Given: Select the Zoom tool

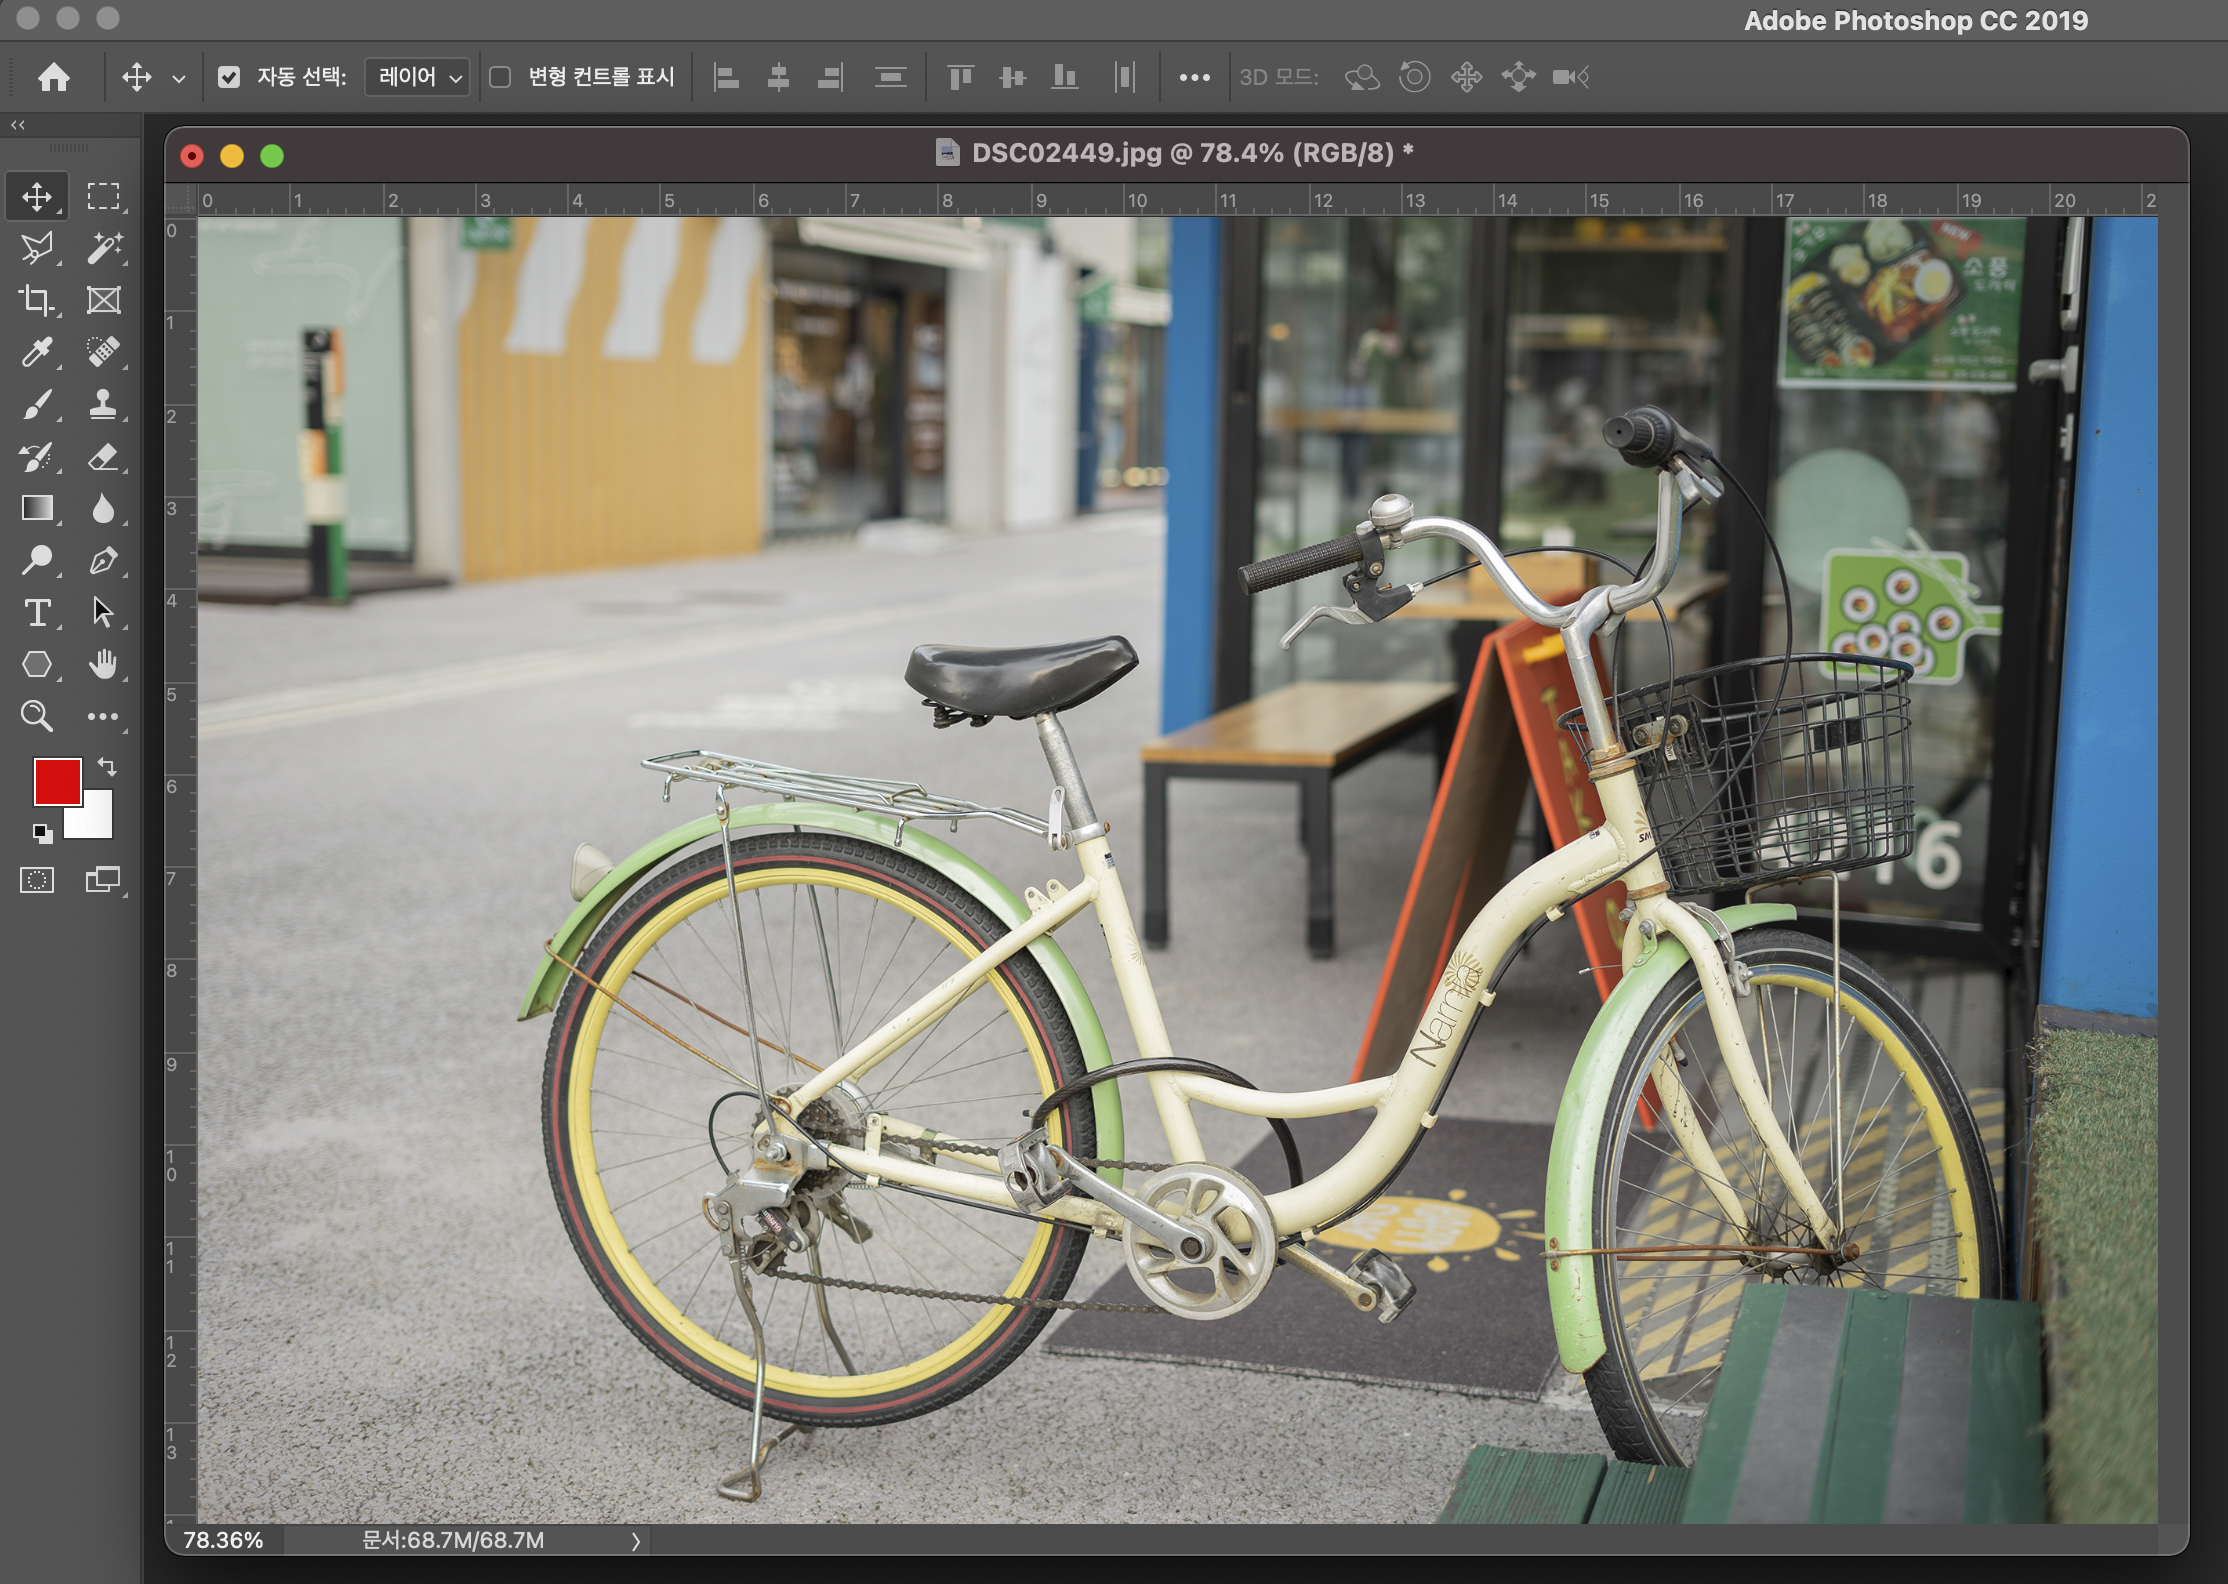Looking at the screenshot, I should point(37,716).
